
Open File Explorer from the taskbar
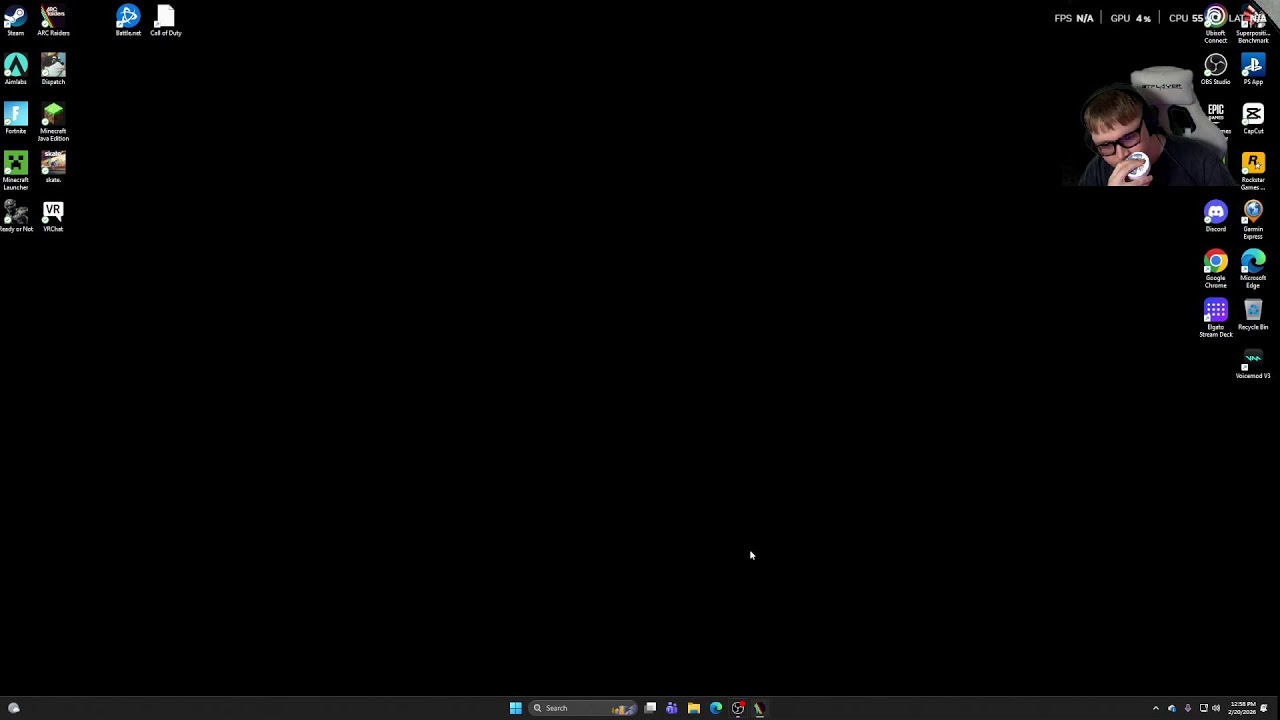694,708
